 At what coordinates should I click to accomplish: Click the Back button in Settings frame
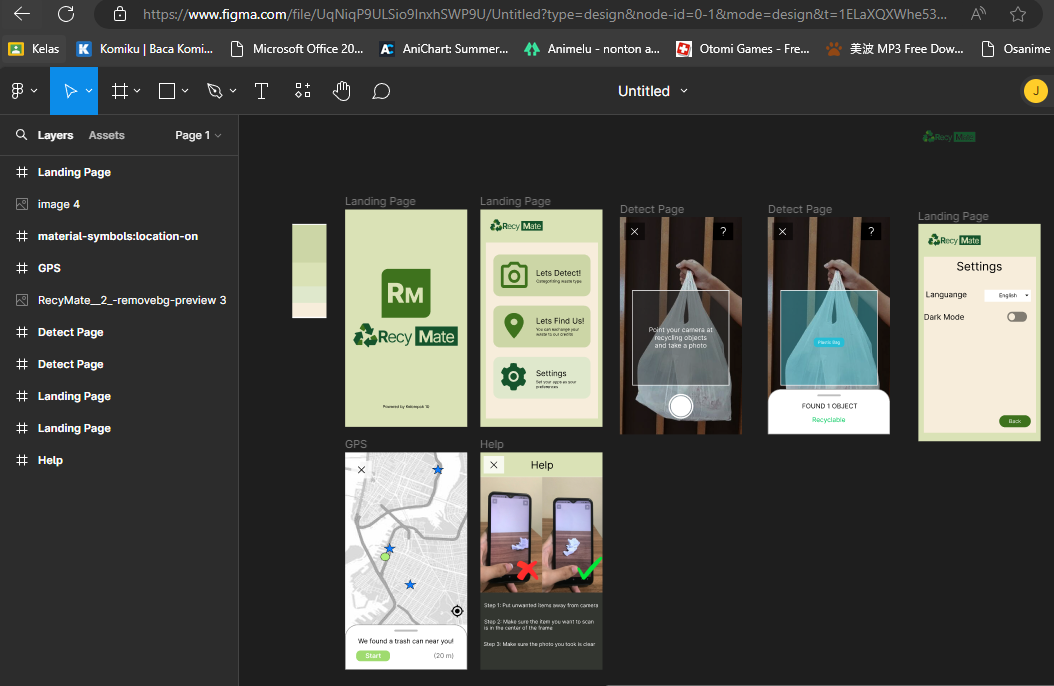pos(1014,421)
